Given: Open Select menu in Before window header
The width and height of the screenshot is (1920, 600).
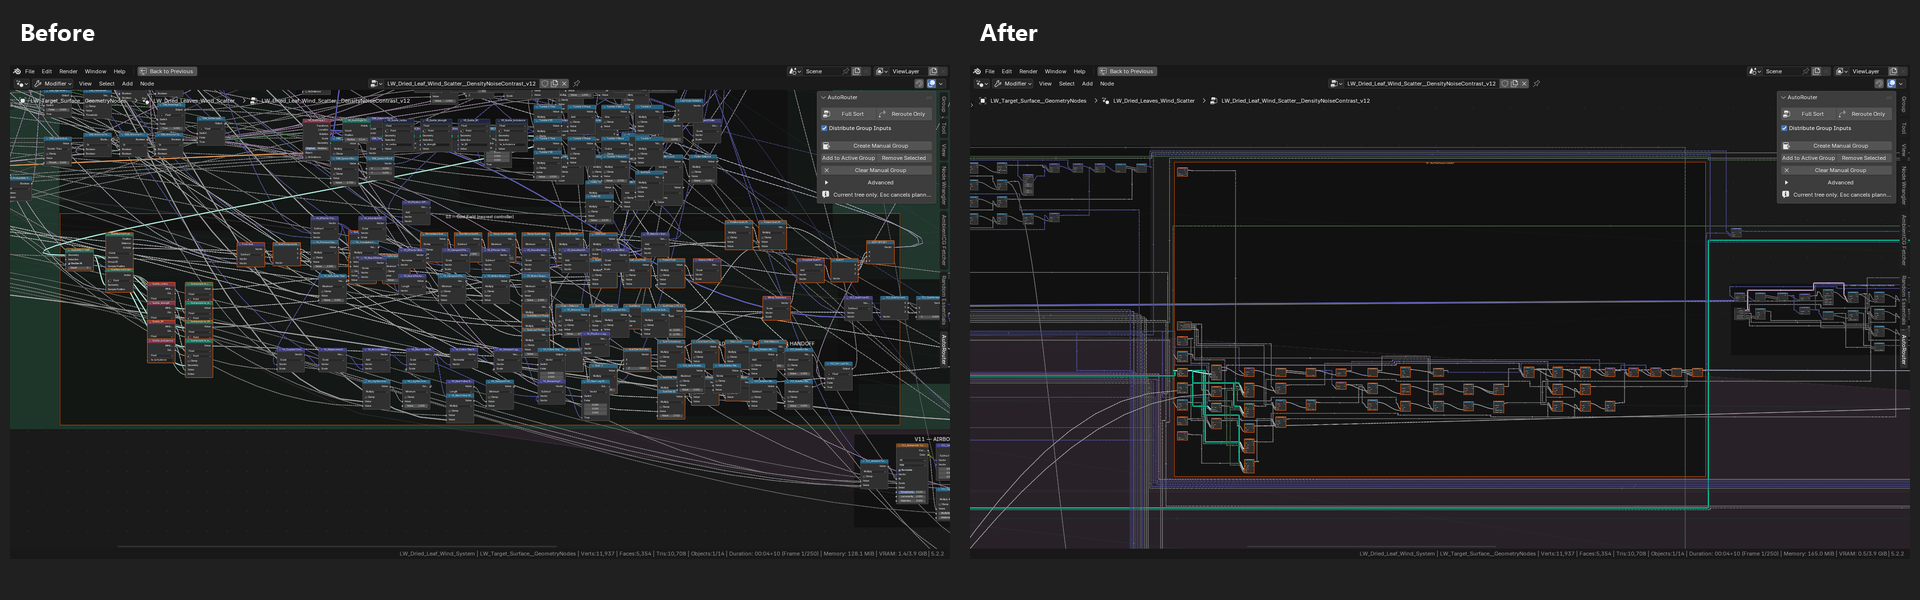Looking at the screenshot, I should [x=106, y=84].
